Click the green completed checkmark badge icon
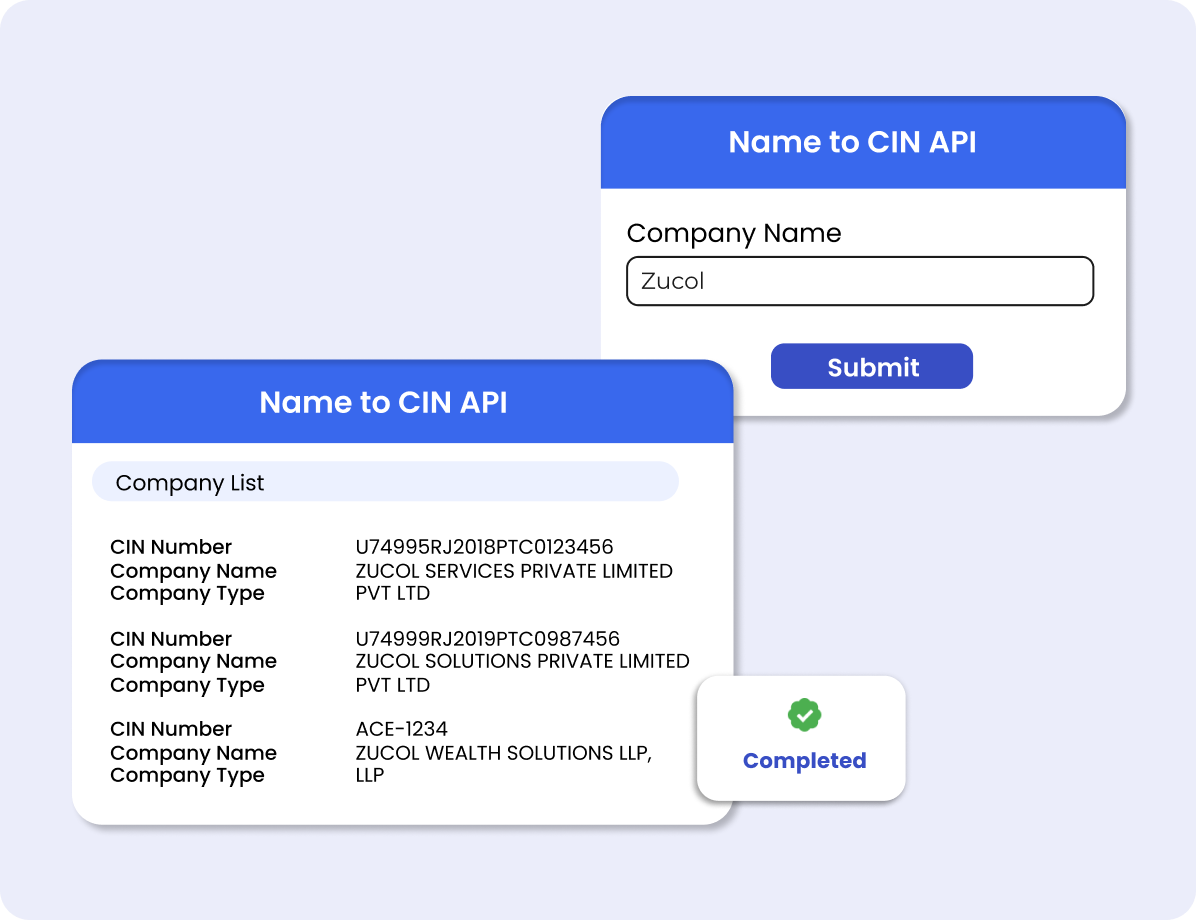Screen dimensions: 1196x920 coord(804,715)
